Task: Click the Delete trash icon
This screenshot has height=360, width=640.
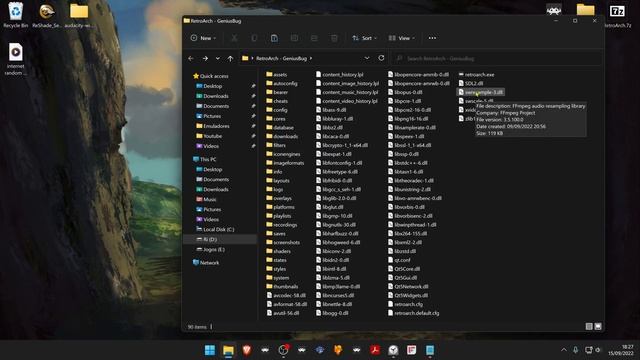Action: pyautogui.click(x=334, y=38)
